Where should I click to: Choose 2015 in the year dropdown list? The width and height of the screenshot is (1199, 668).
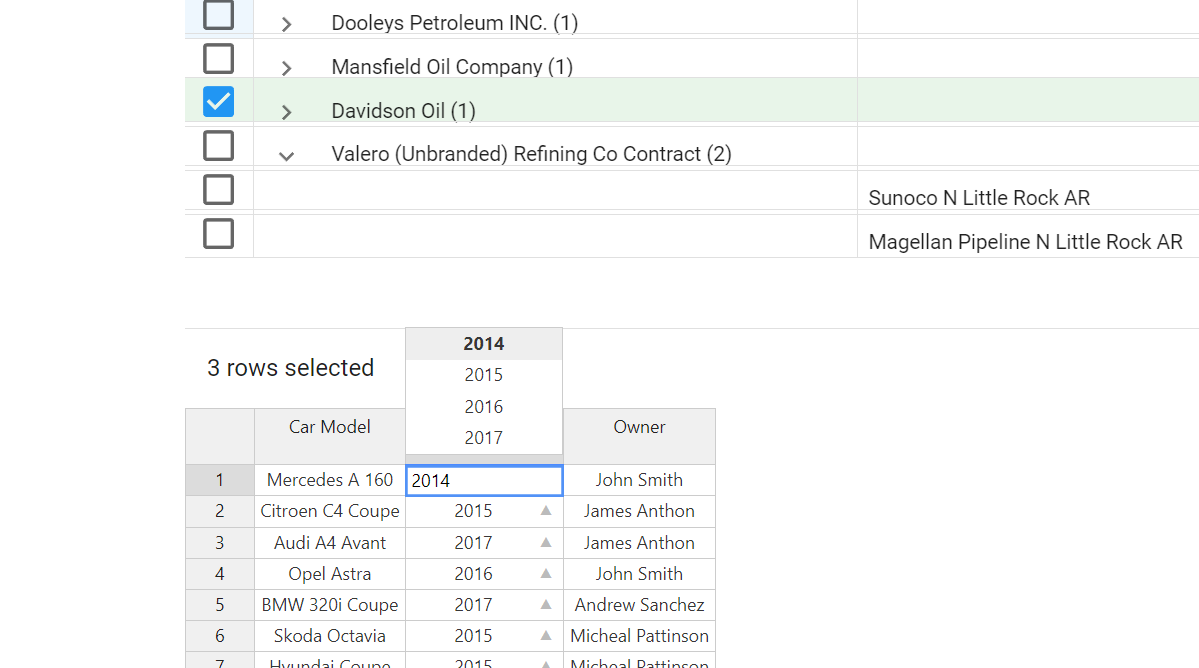click(484, 375)
